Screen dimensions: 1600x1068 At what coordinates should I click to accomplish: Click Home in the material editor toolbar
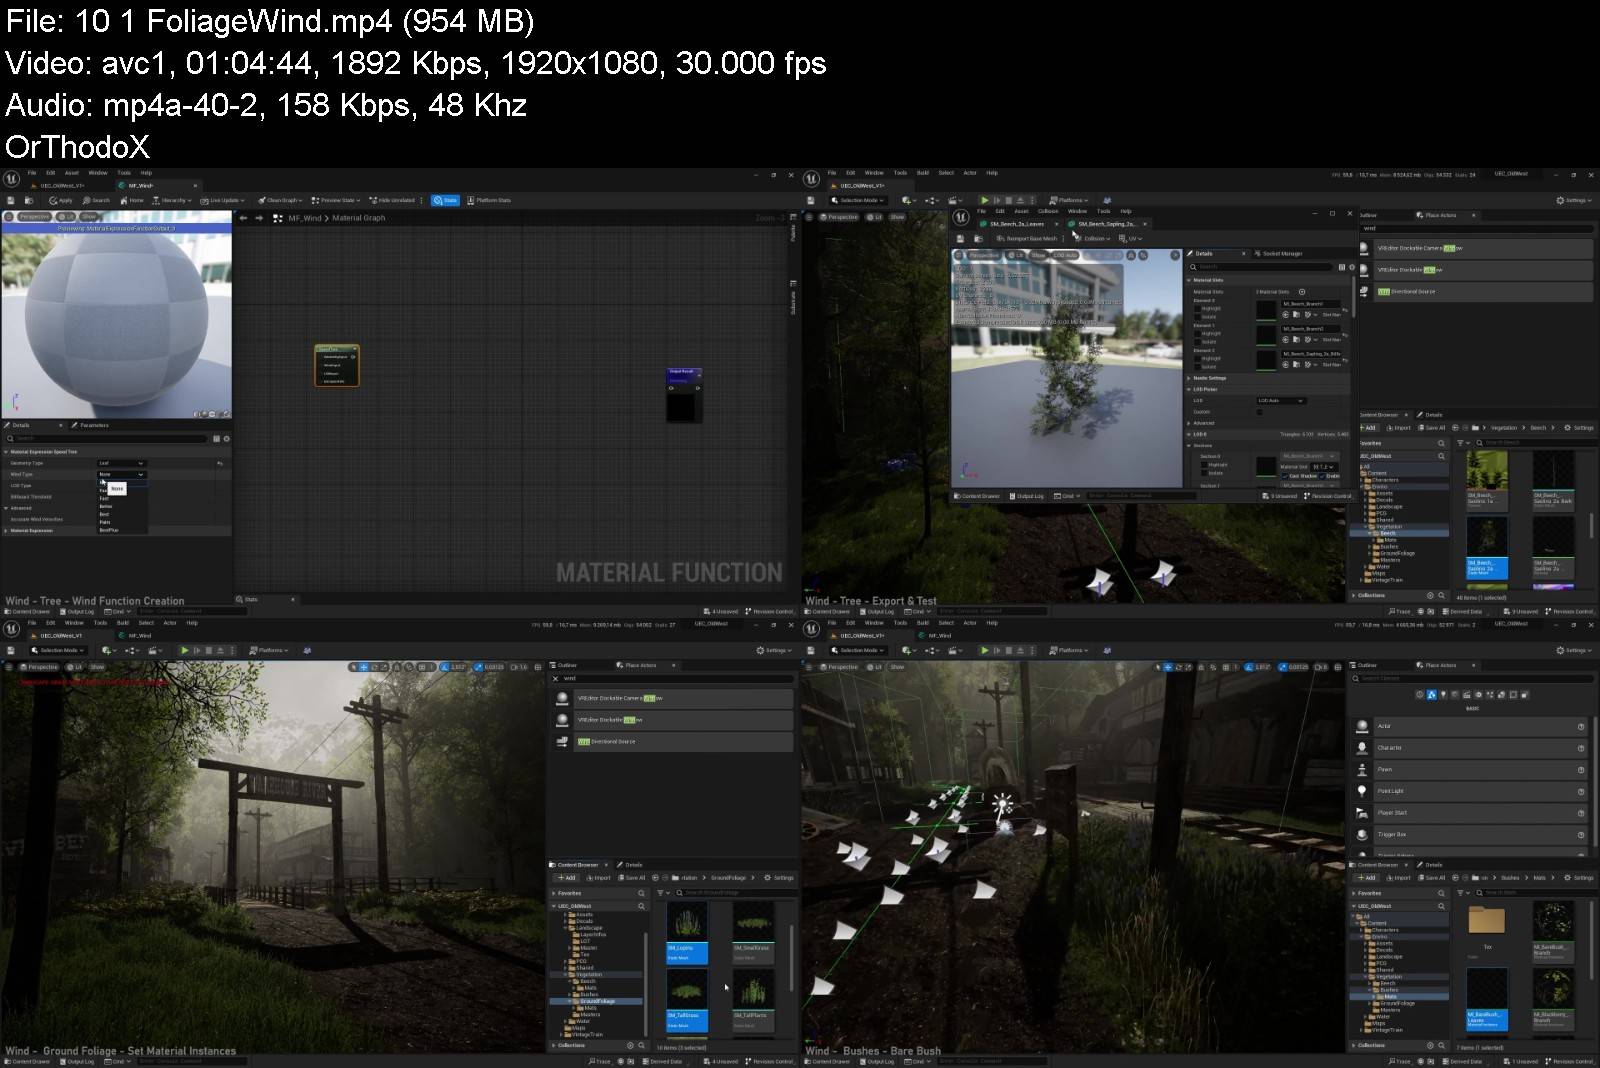click(x=132, y=200)
